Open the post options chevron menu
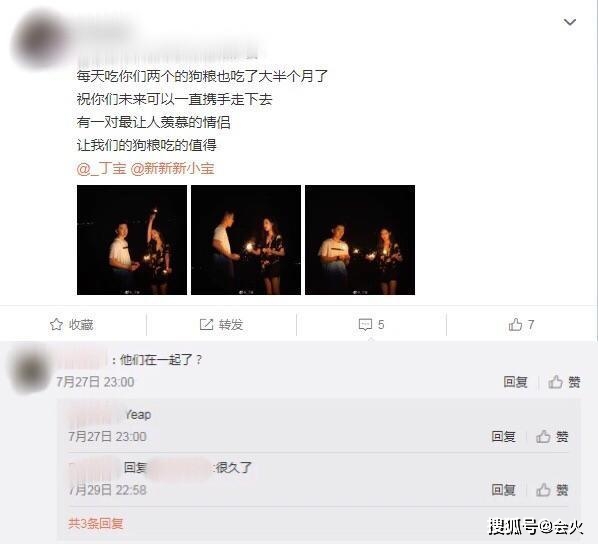The image size is (598, 544). point(570,22)
